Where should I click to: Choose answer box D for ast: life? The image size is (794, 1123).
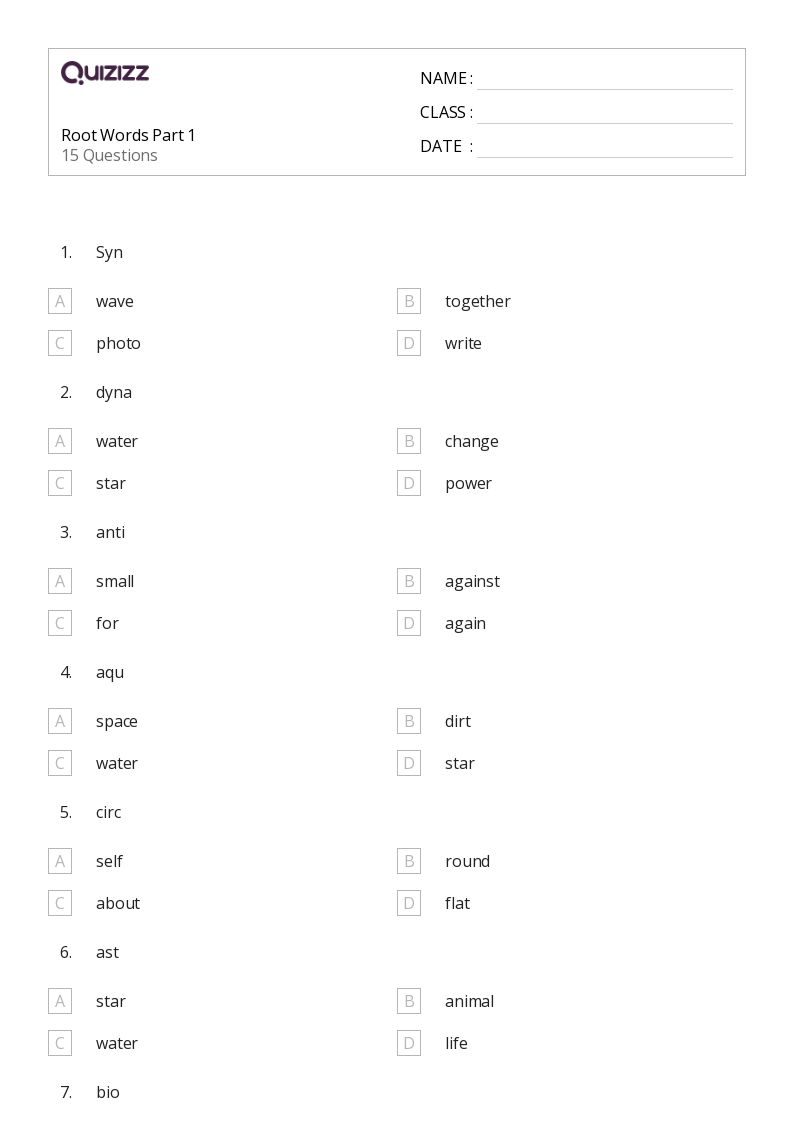tap(409, 1043)
